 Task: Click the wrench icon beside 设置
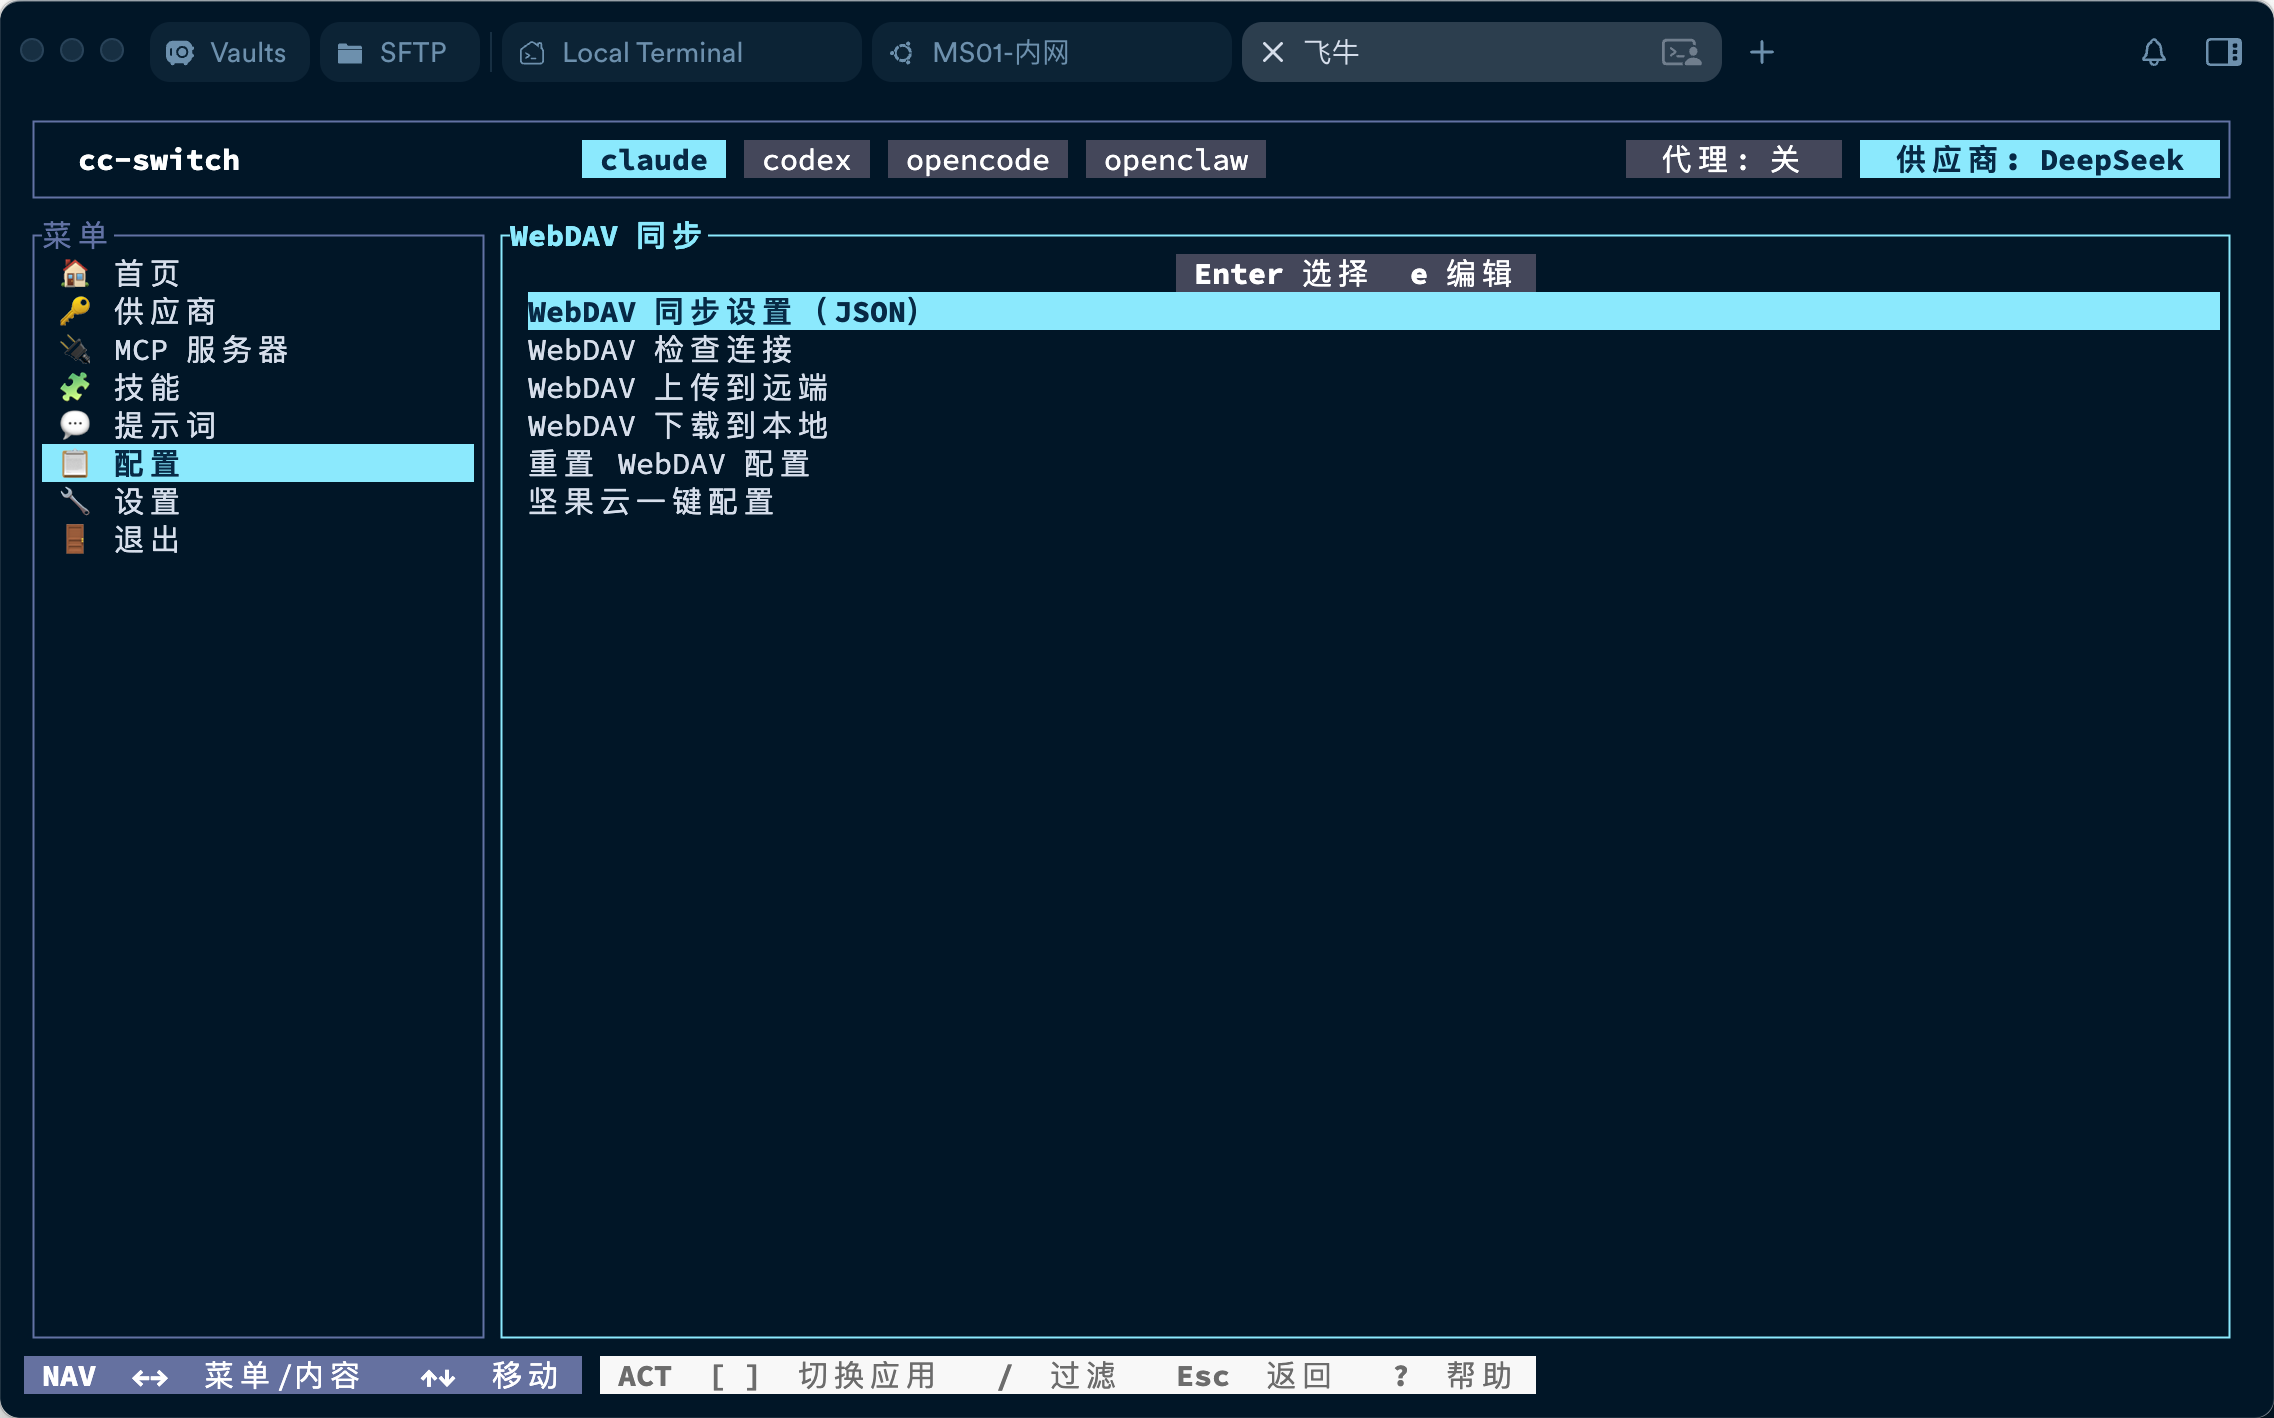[75, 501]
